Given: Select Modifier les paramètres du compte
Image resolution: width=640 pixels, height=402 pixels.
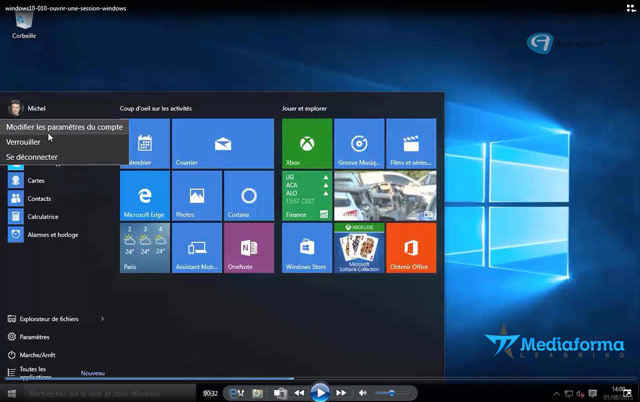Looking at the screenshot, I should pos(64,127).
